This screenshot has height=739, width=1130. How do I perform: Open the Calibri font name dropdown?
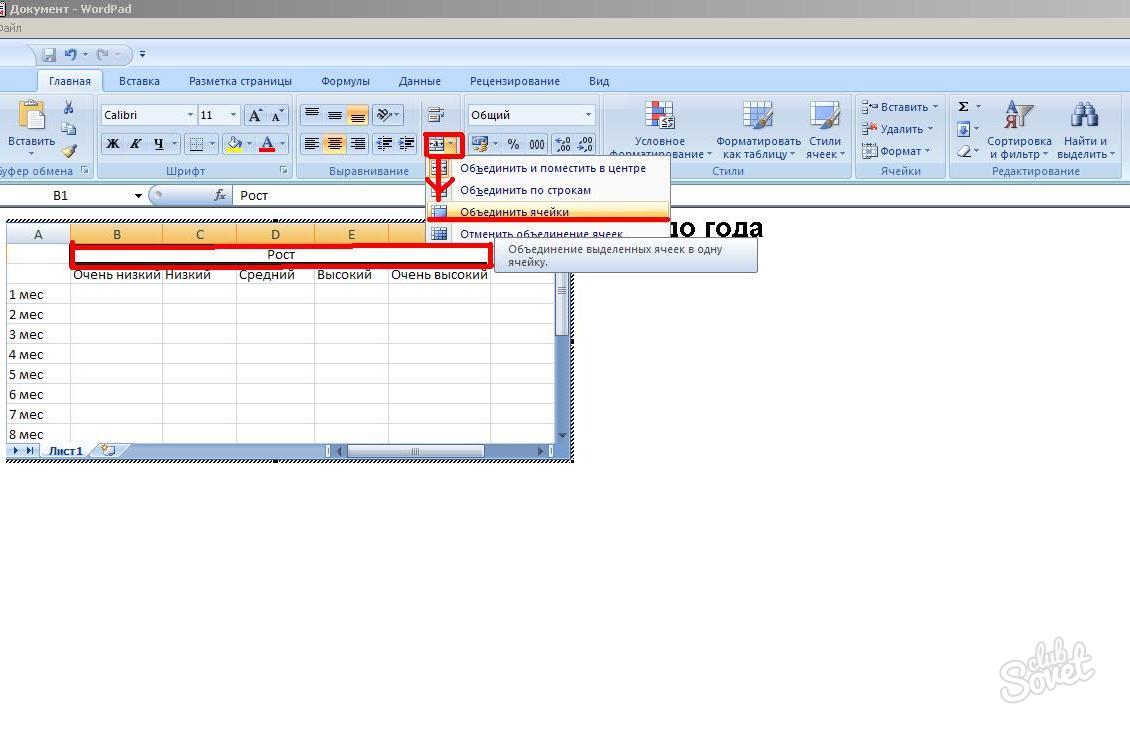(189, 115)
